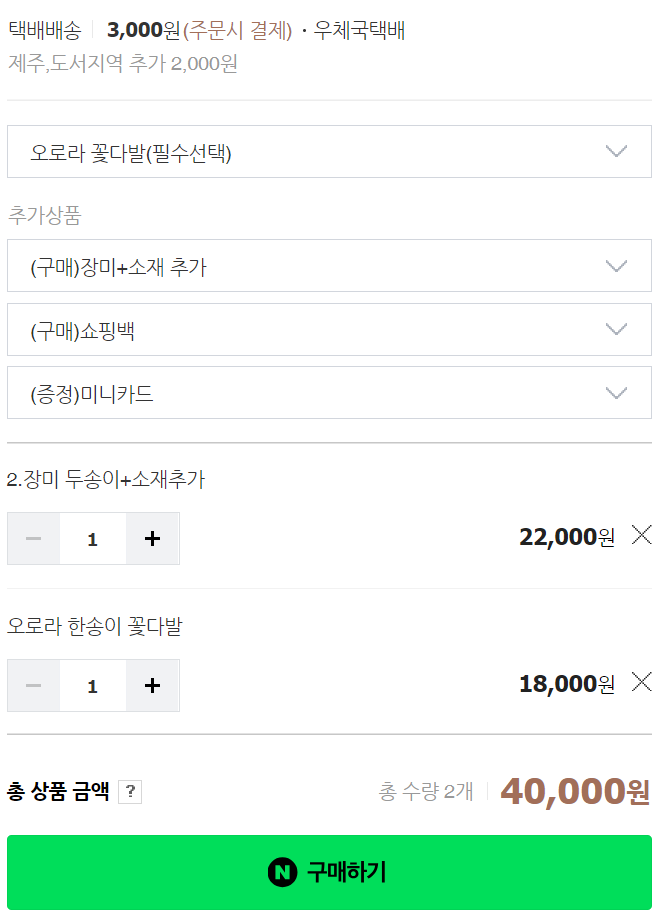The height and width of the screenshot is (914, 659).
Task: Delete the 18,000원 오로라 한송이 item
Action: (x=641, y=682)
